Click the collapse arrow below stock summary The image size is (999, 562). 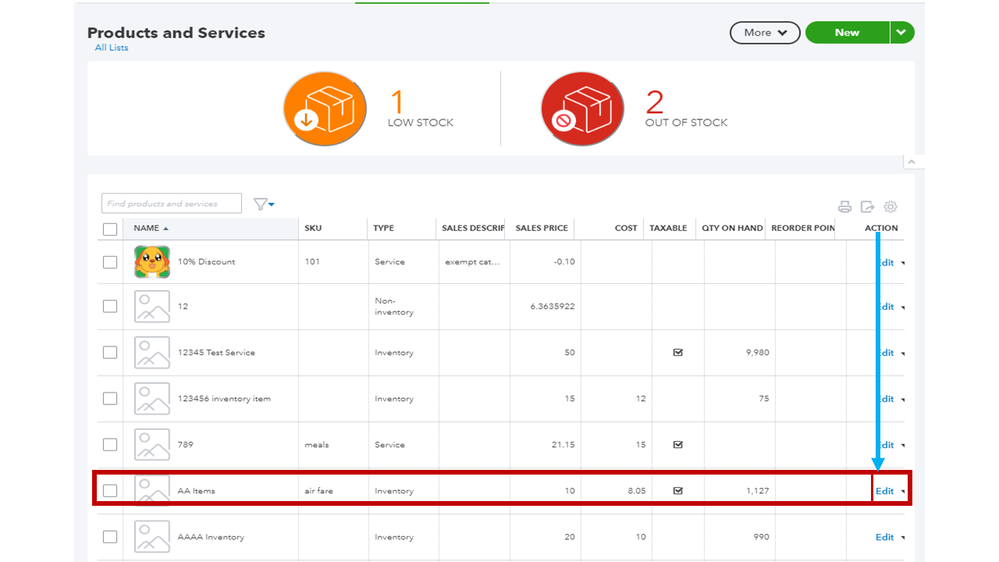pos(912,161)
